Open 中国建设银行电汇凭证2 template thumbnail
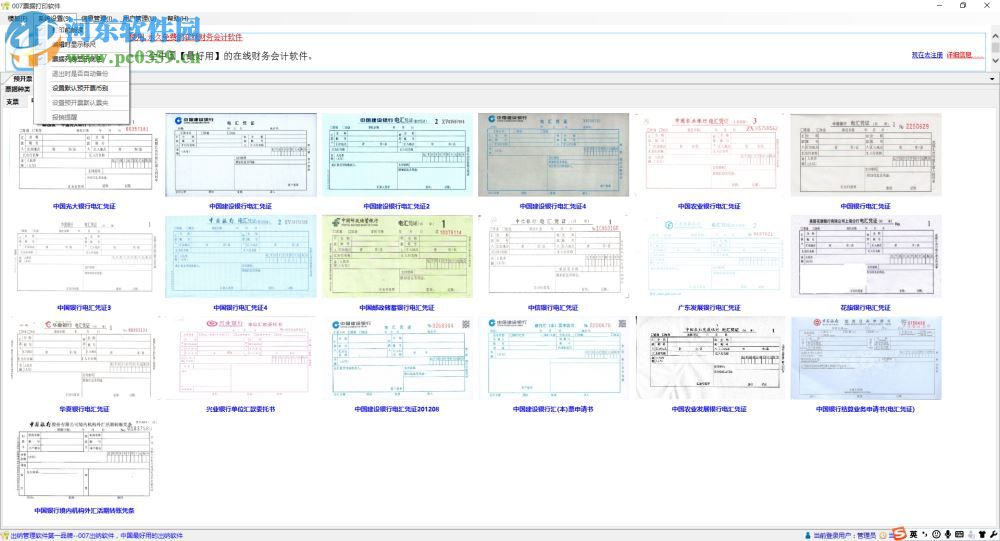The height and width of the screenshot is (541, 1000). tap(397, 155)
